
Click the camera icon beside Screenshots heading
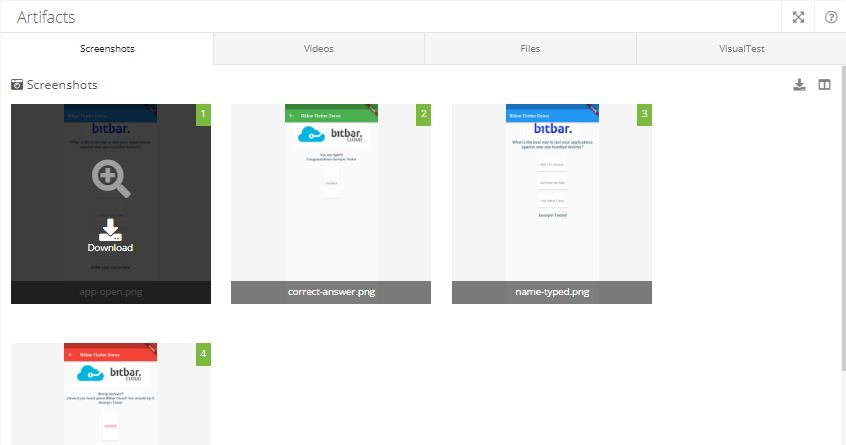[17, 85]
